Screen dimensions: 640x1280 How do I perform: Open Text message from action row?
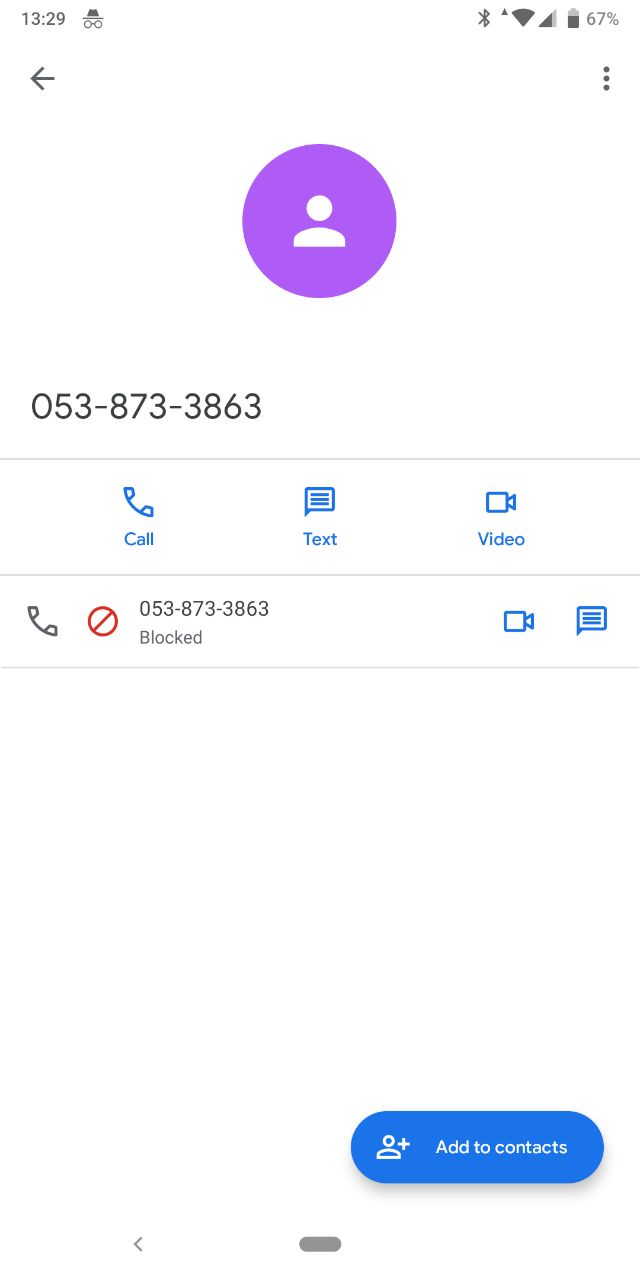coord(320,502)
